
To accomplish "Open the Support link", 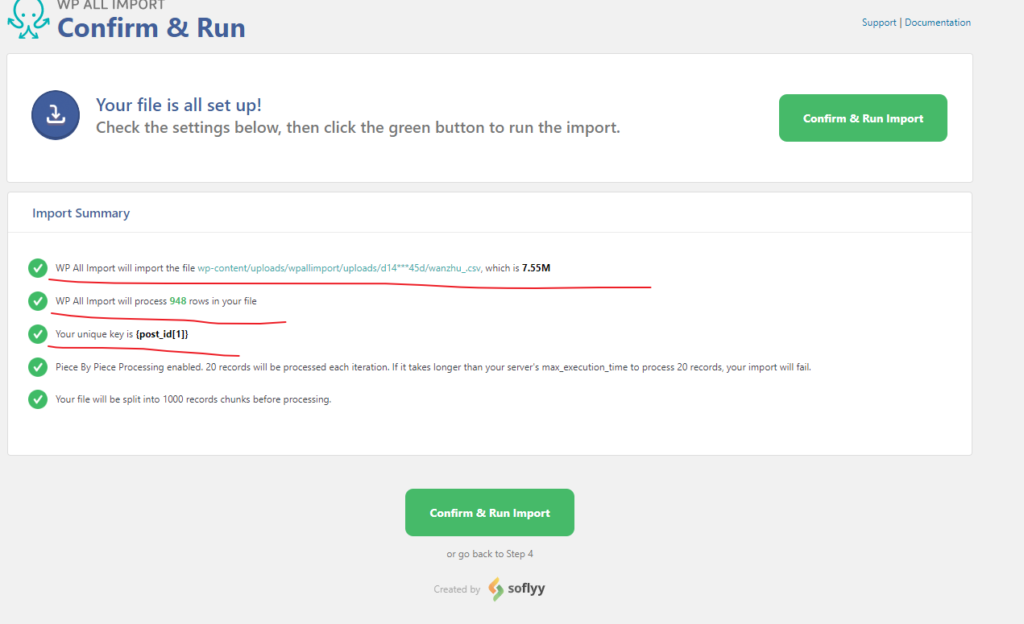I will (x=879, y=23).
